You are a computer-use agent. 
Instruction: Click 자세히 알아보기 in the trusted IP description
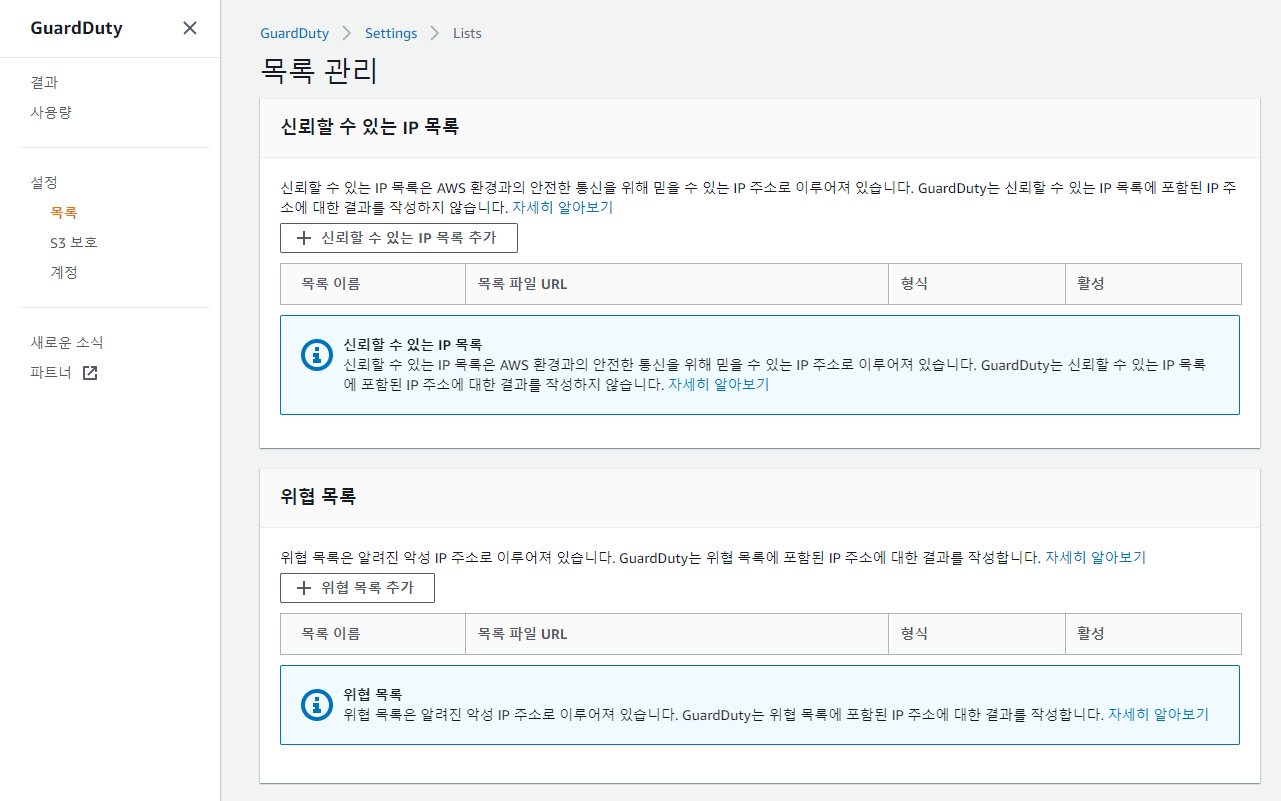(x=562, y=208)
